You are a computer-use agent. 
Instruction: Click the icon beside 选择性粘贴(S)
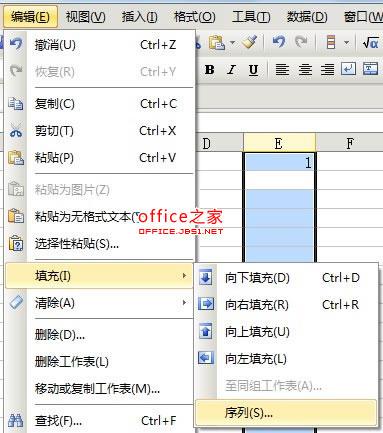[16, 243]
